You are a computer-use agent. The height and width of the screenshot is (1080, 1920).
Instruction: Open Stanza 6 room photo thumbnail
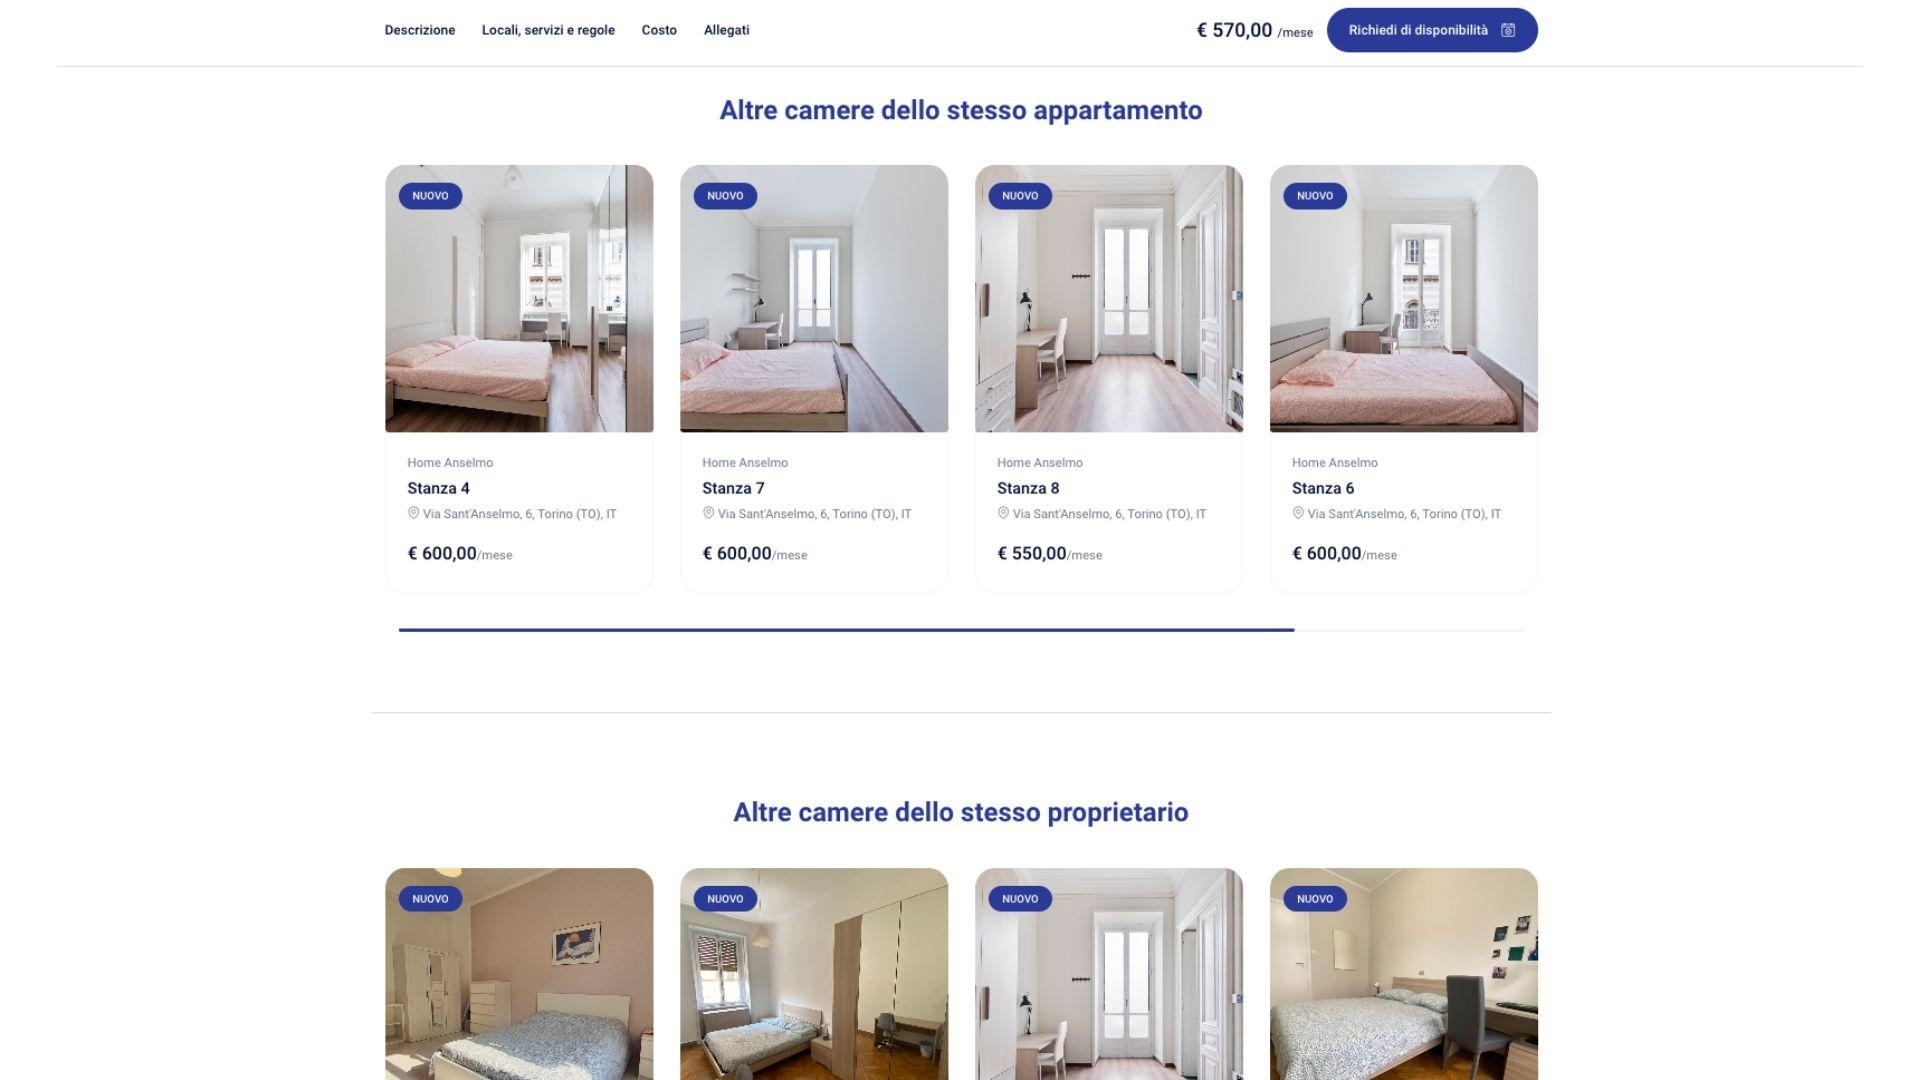(1404, 299)
